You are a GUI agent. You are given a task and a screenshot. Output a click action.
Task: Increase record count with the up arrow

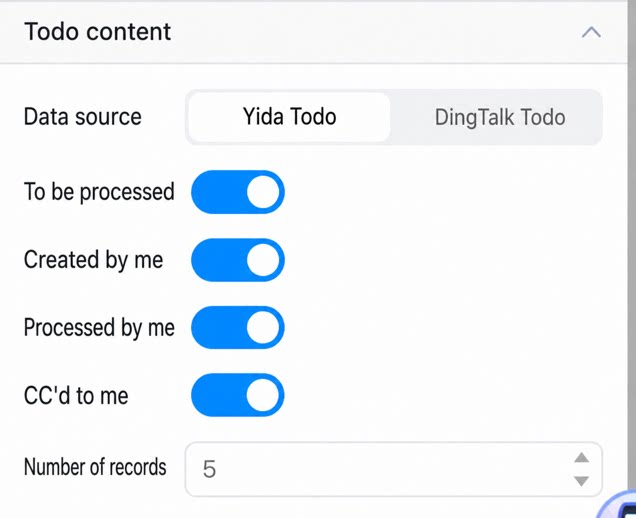click(x=582, y=458)
